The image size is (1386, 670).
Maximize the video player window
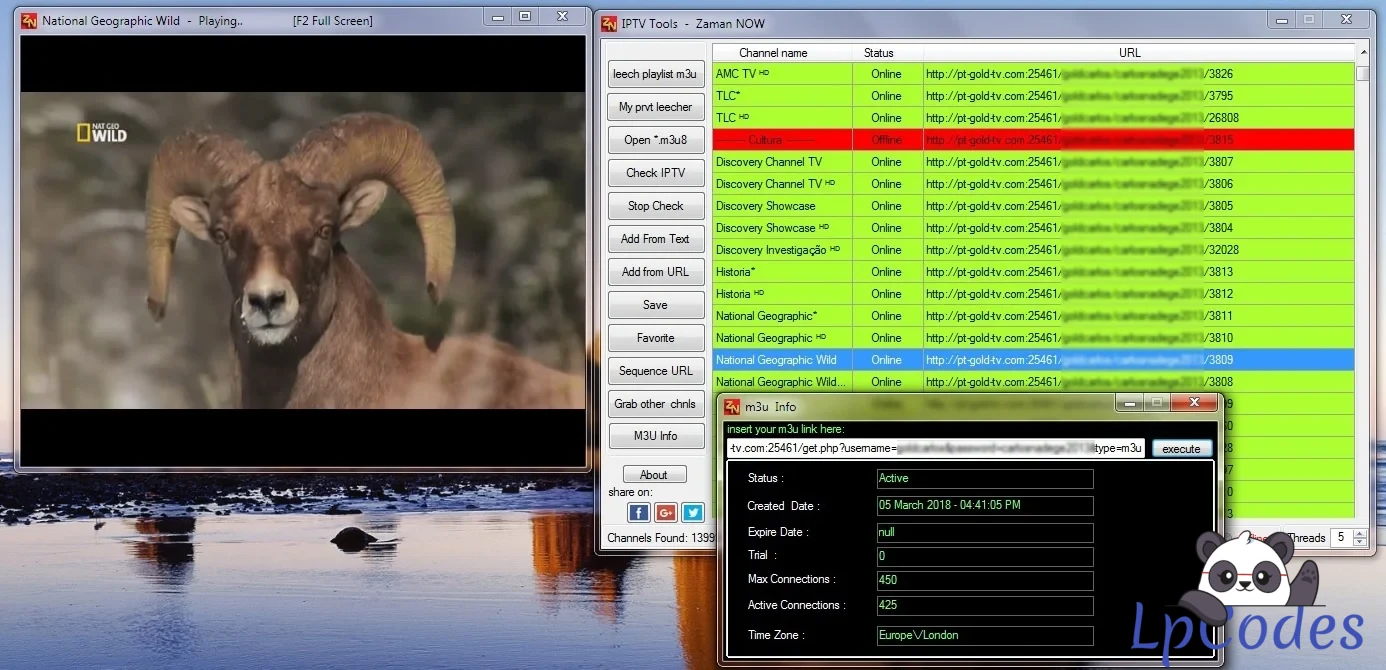click(525, 17)
